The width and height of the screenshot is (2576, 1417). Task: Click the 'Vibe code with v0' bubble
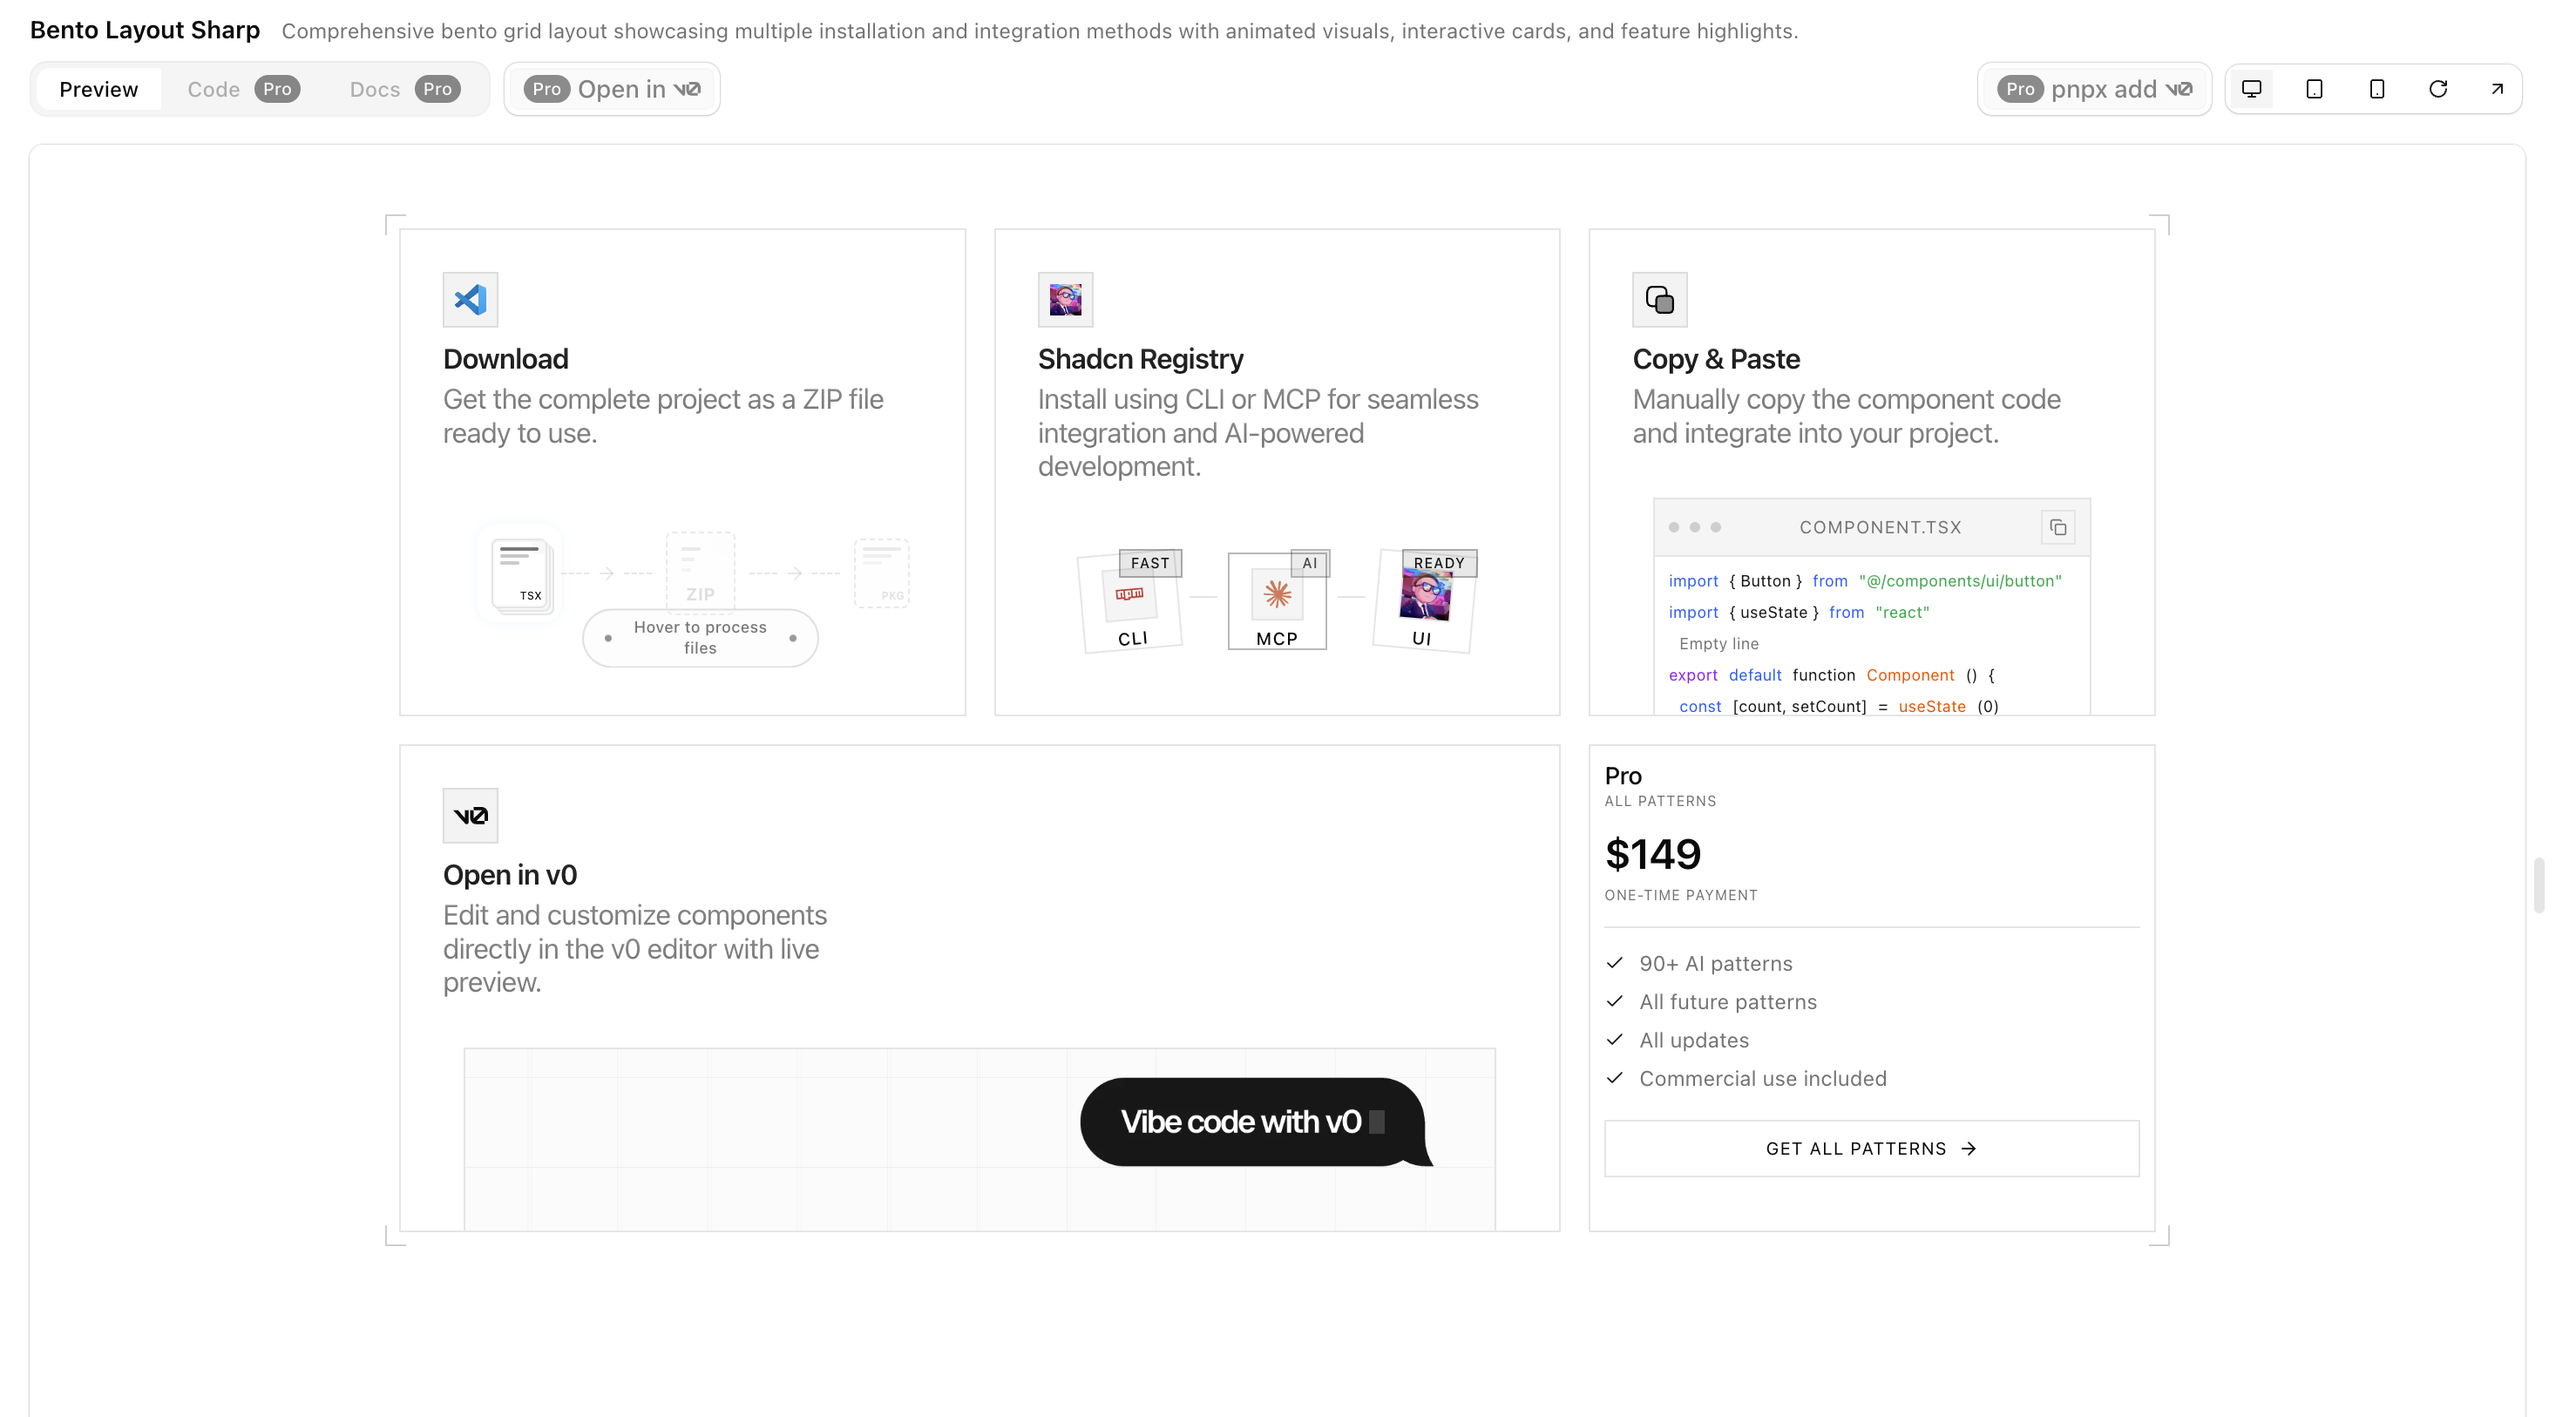pos(1252,1121)
